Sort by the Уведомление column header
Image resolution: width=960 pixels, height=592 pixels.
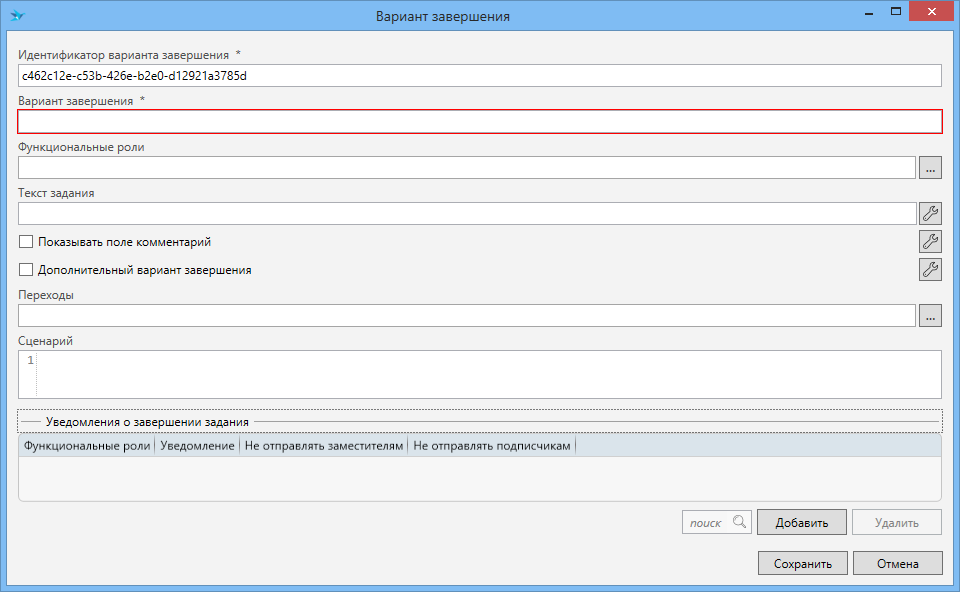(197, 446)
